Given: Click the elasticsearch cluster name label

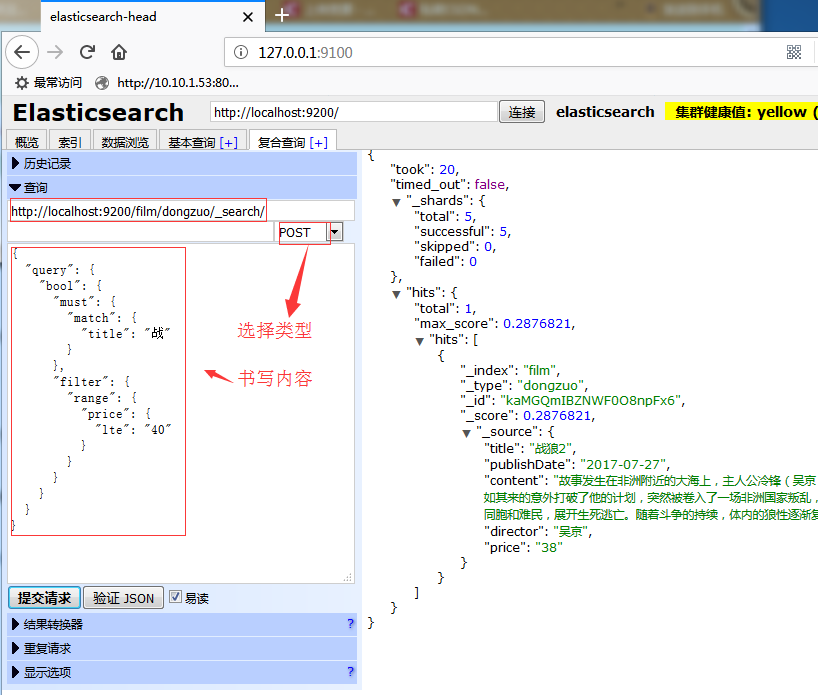Looking at the screenshot, I should (x=605, y=112).
